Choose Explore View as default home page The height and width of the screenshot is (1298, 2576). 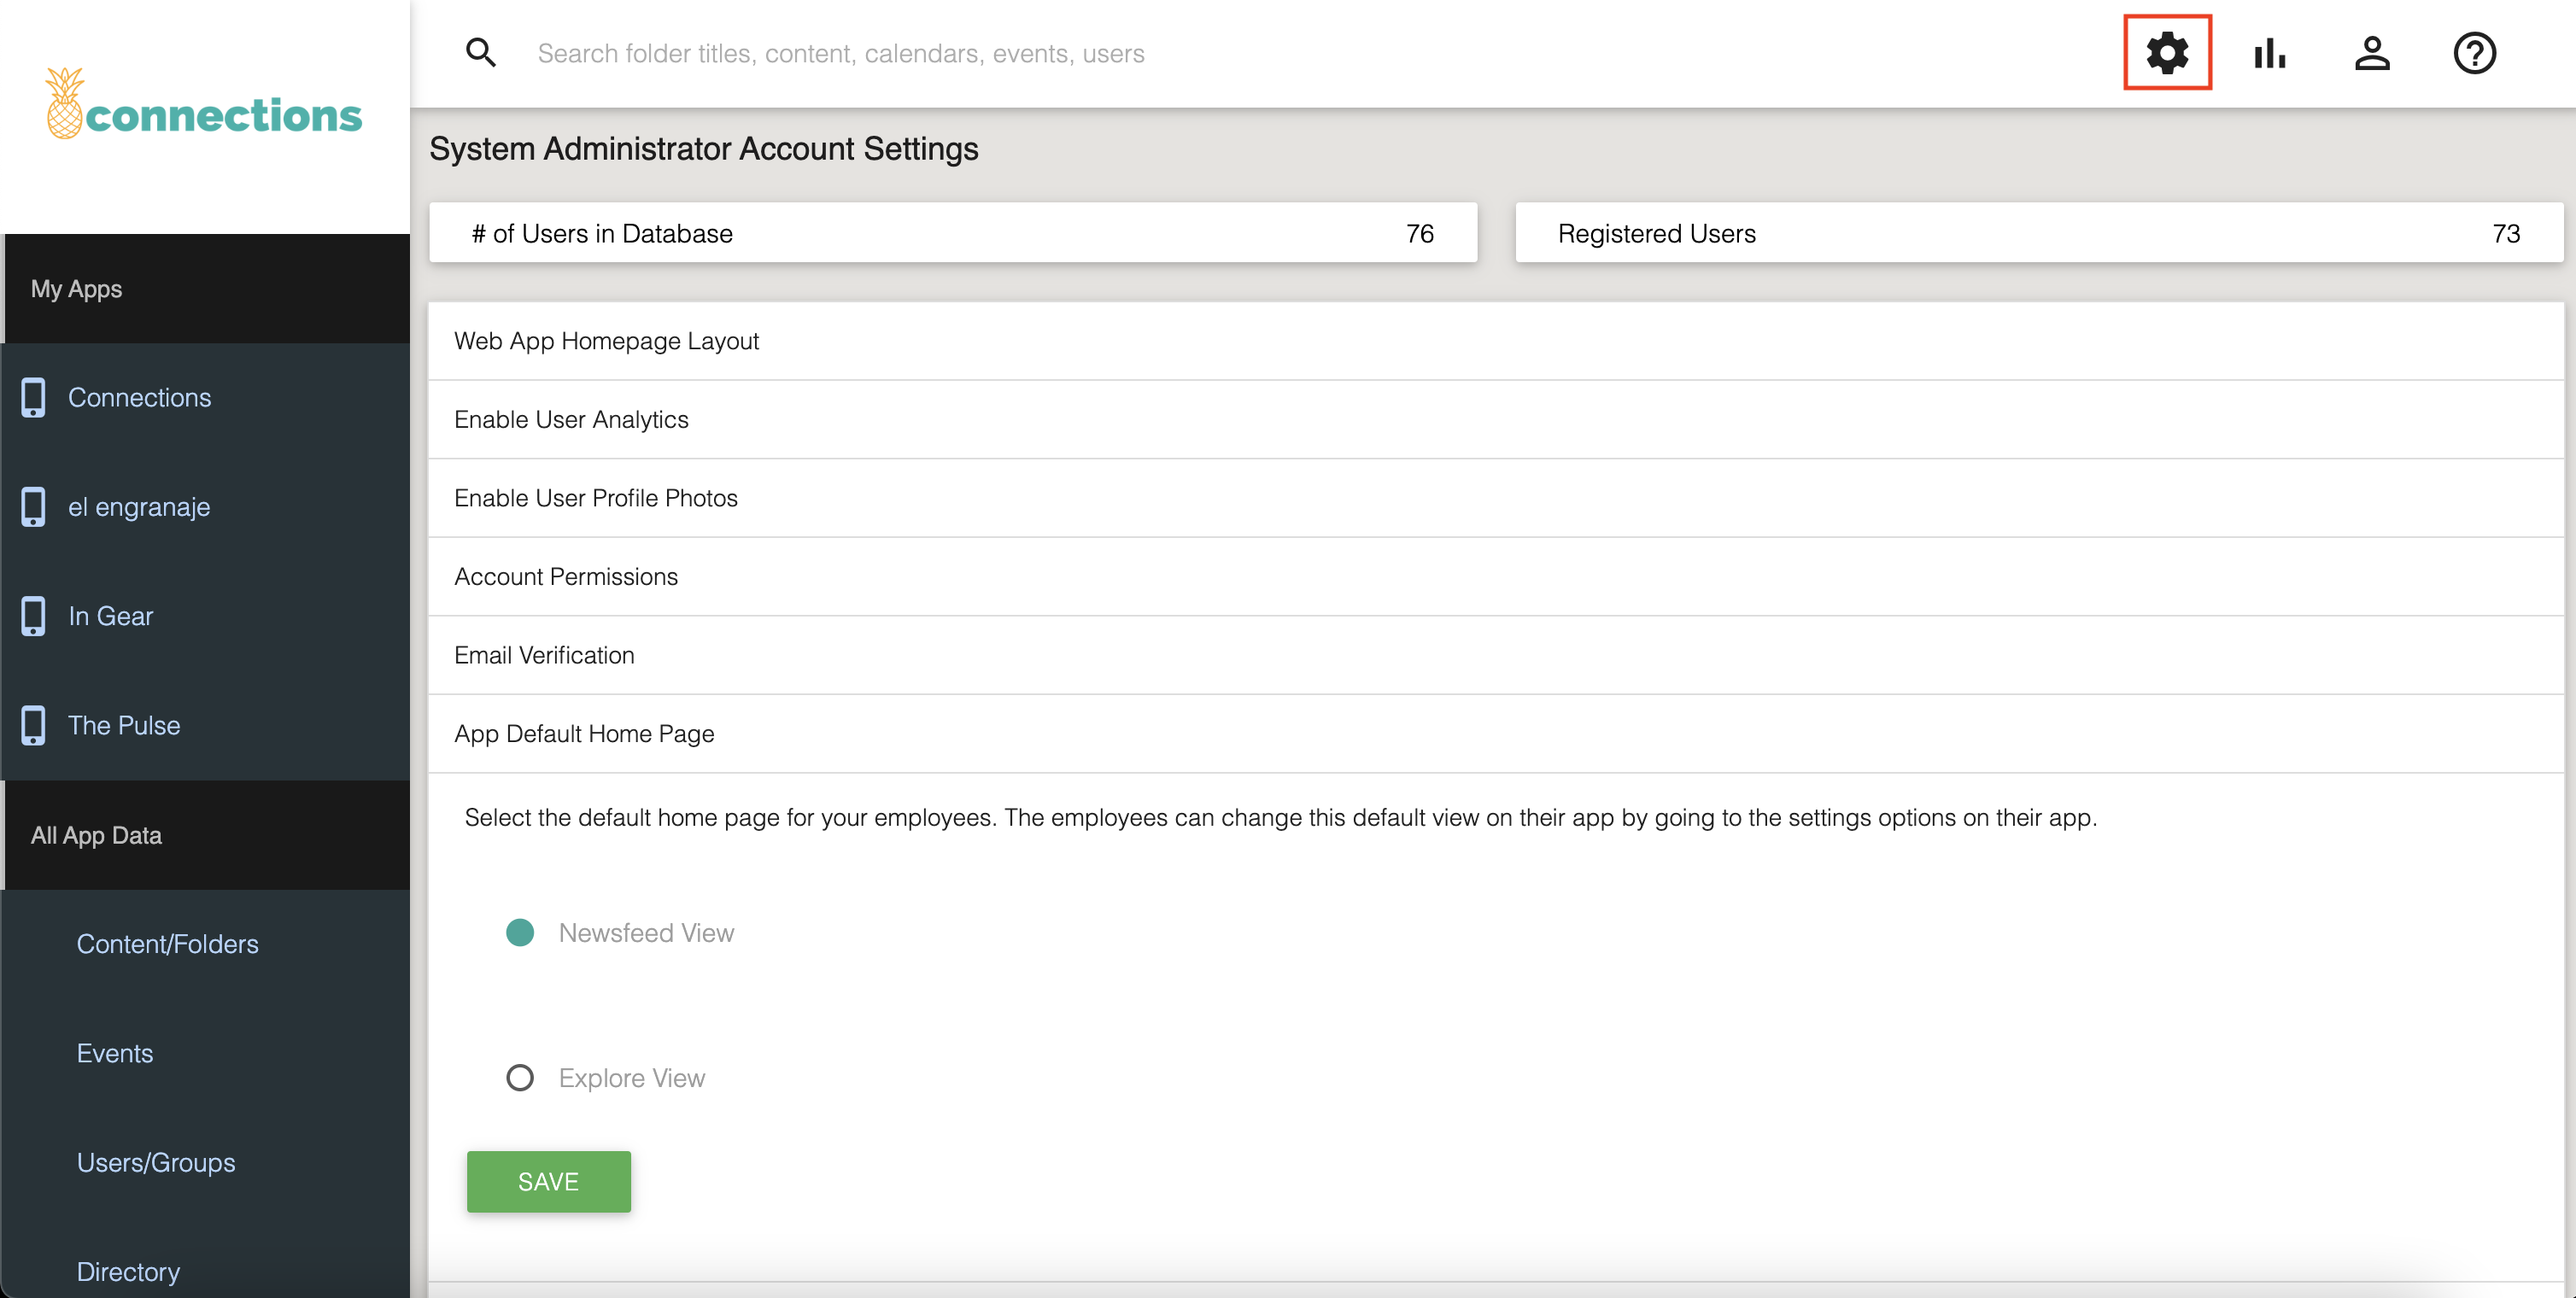coord(520,1077)
